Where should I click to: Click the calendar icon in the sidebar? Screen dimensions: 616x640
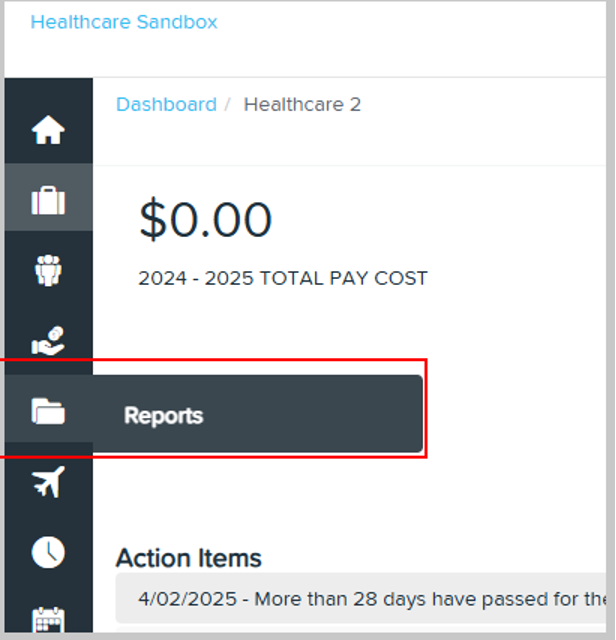pos(48,619)
